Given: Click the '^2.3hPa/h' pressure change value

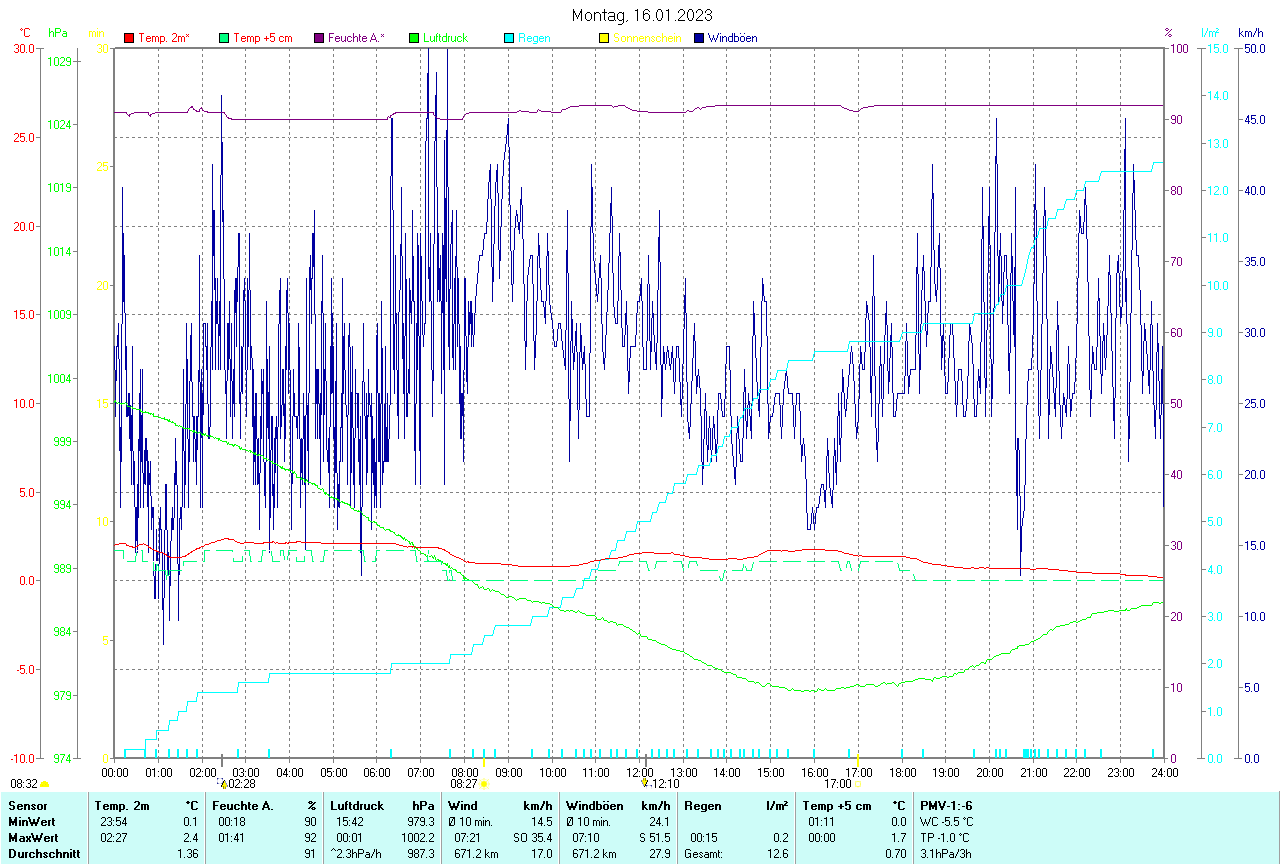Looking at the screenshot, I should [357, 854].
